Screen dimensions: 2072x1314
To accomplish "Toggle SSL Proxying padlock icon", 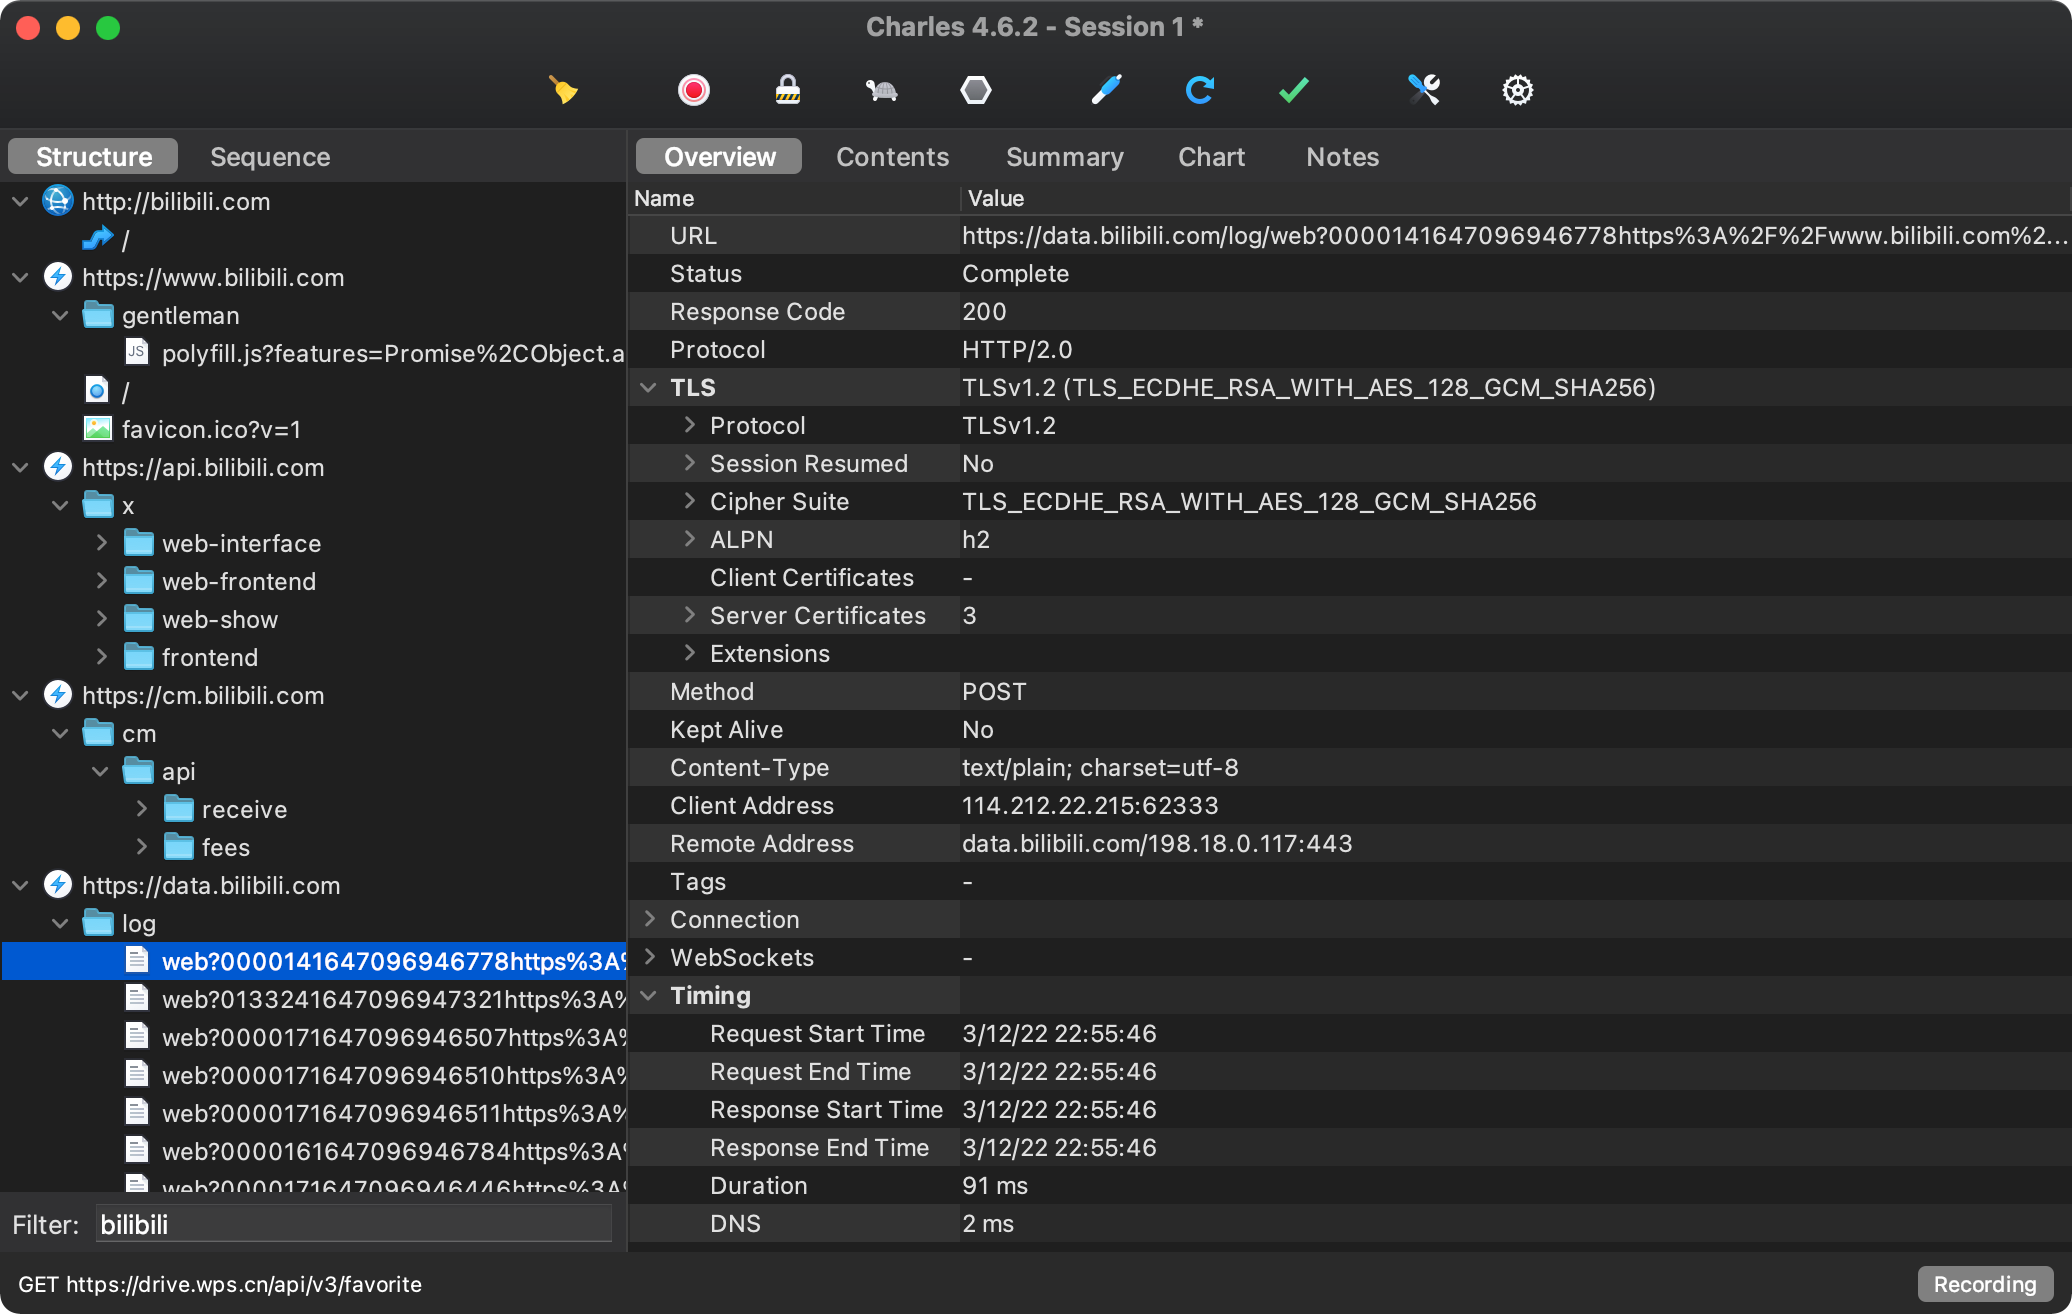I will pyautogui.click(x=788, y=90).
